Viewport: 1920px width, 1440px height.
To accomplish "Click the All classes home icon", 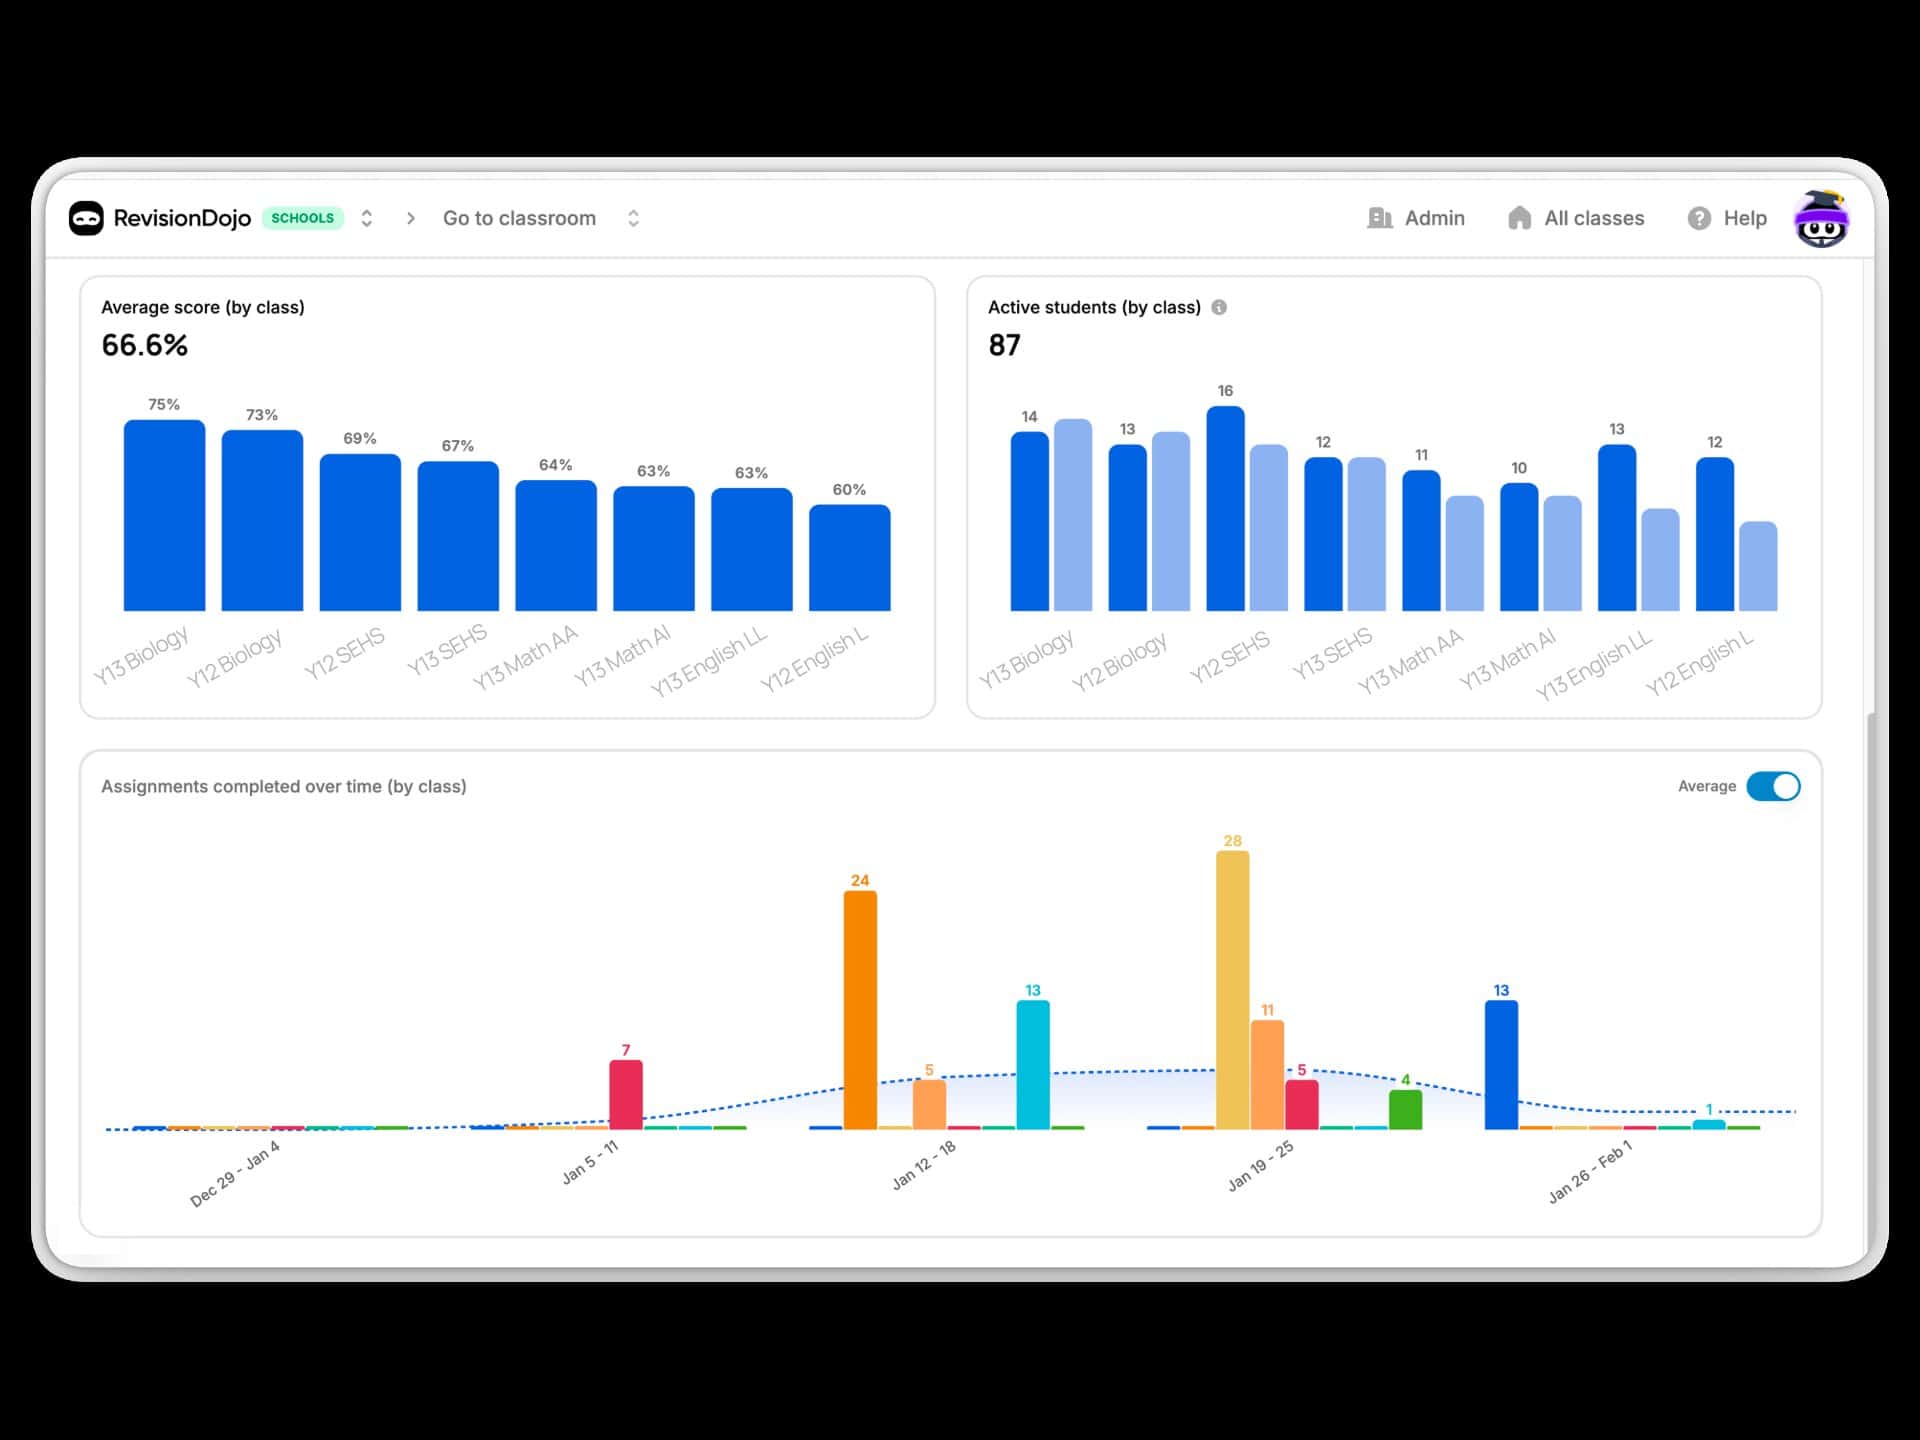I will pos(1519,218).
